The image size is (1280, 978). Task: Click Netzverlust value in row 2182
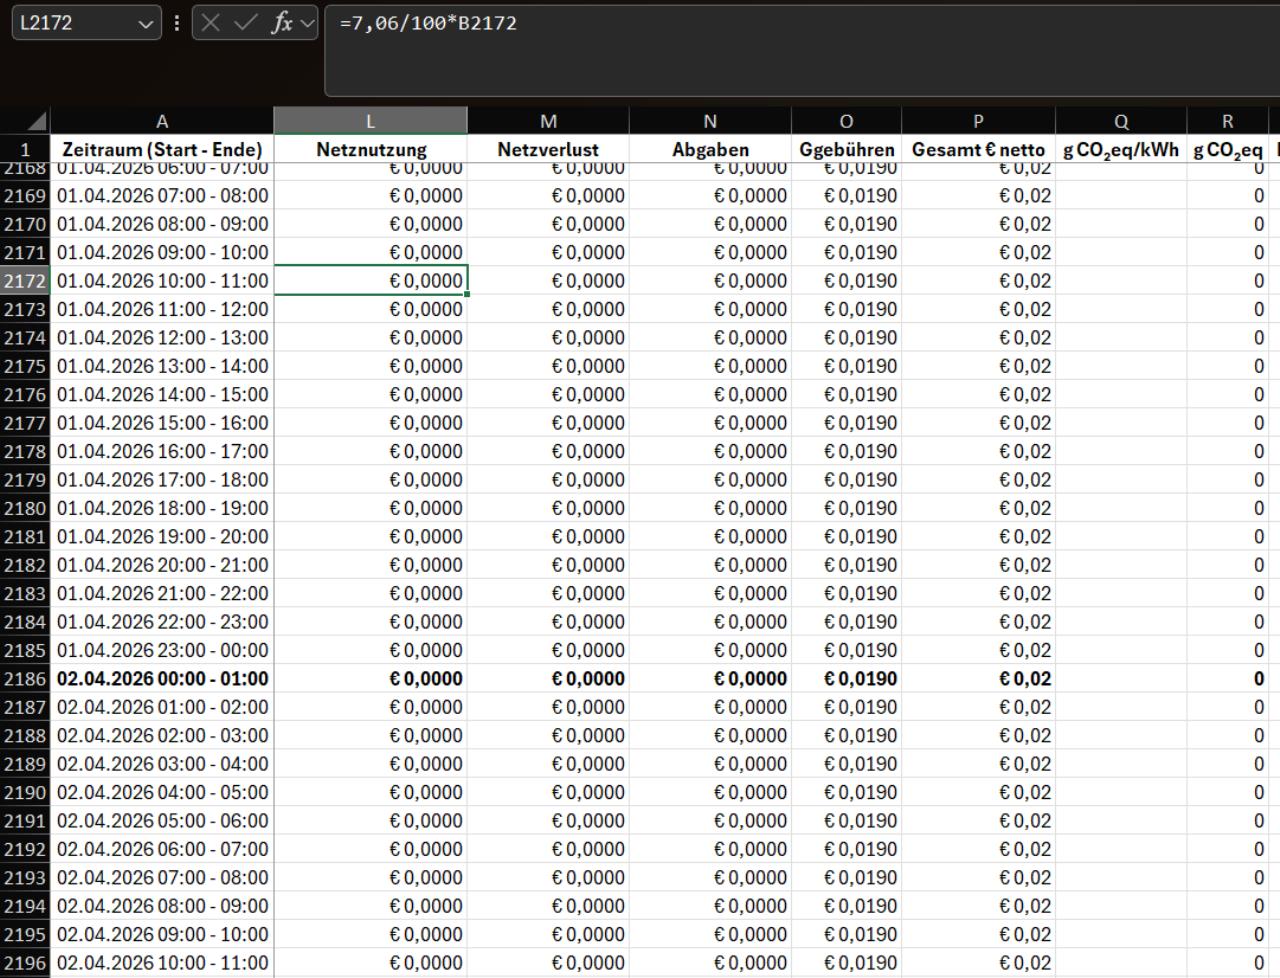click(x=548, y=565)
